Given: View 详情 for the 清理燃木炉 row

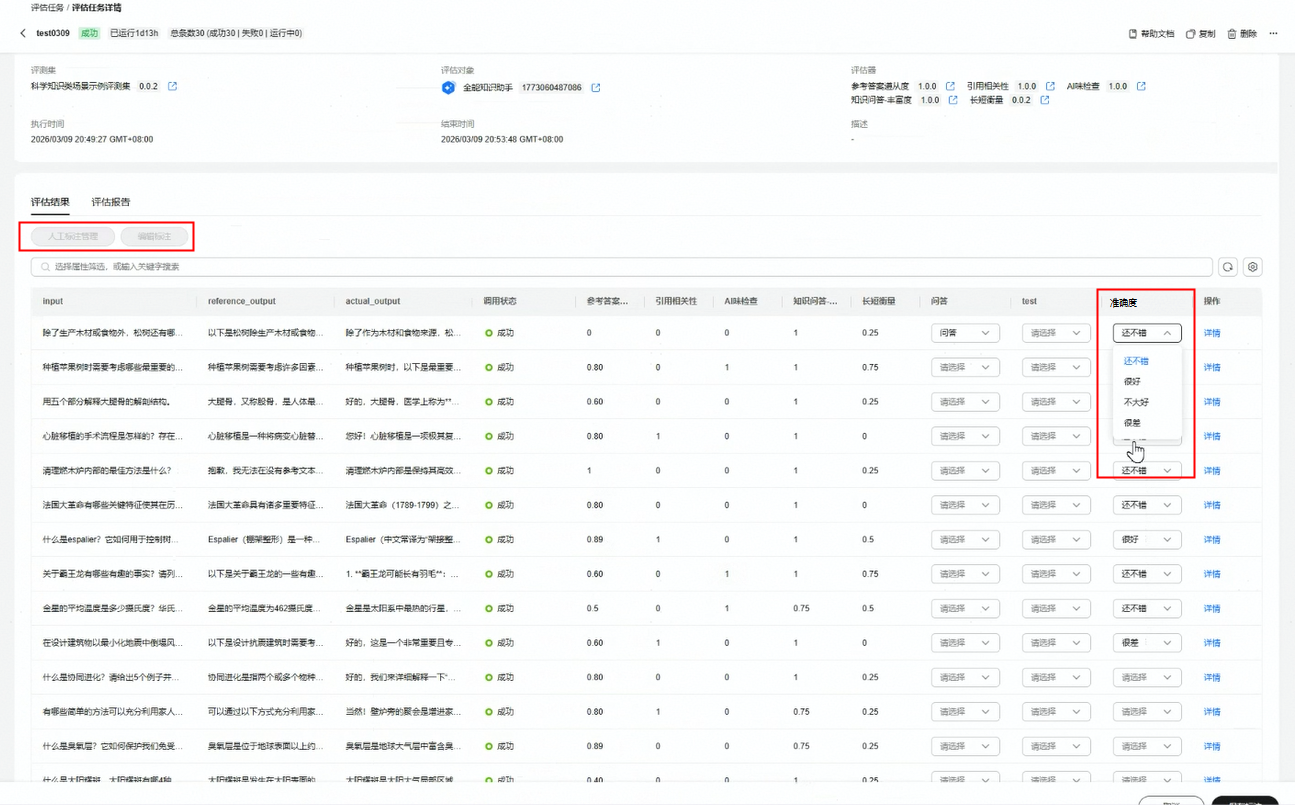Looking at the screenshot, I should tap(1212, 470).
